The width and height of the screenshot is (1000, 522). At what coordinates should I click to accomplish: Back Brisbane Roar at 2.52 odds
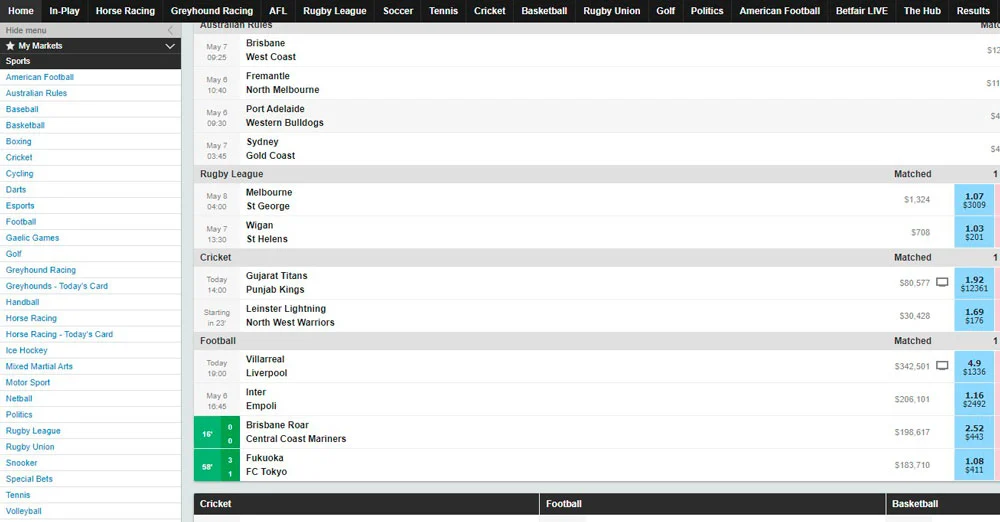click(x=974, y=432)
